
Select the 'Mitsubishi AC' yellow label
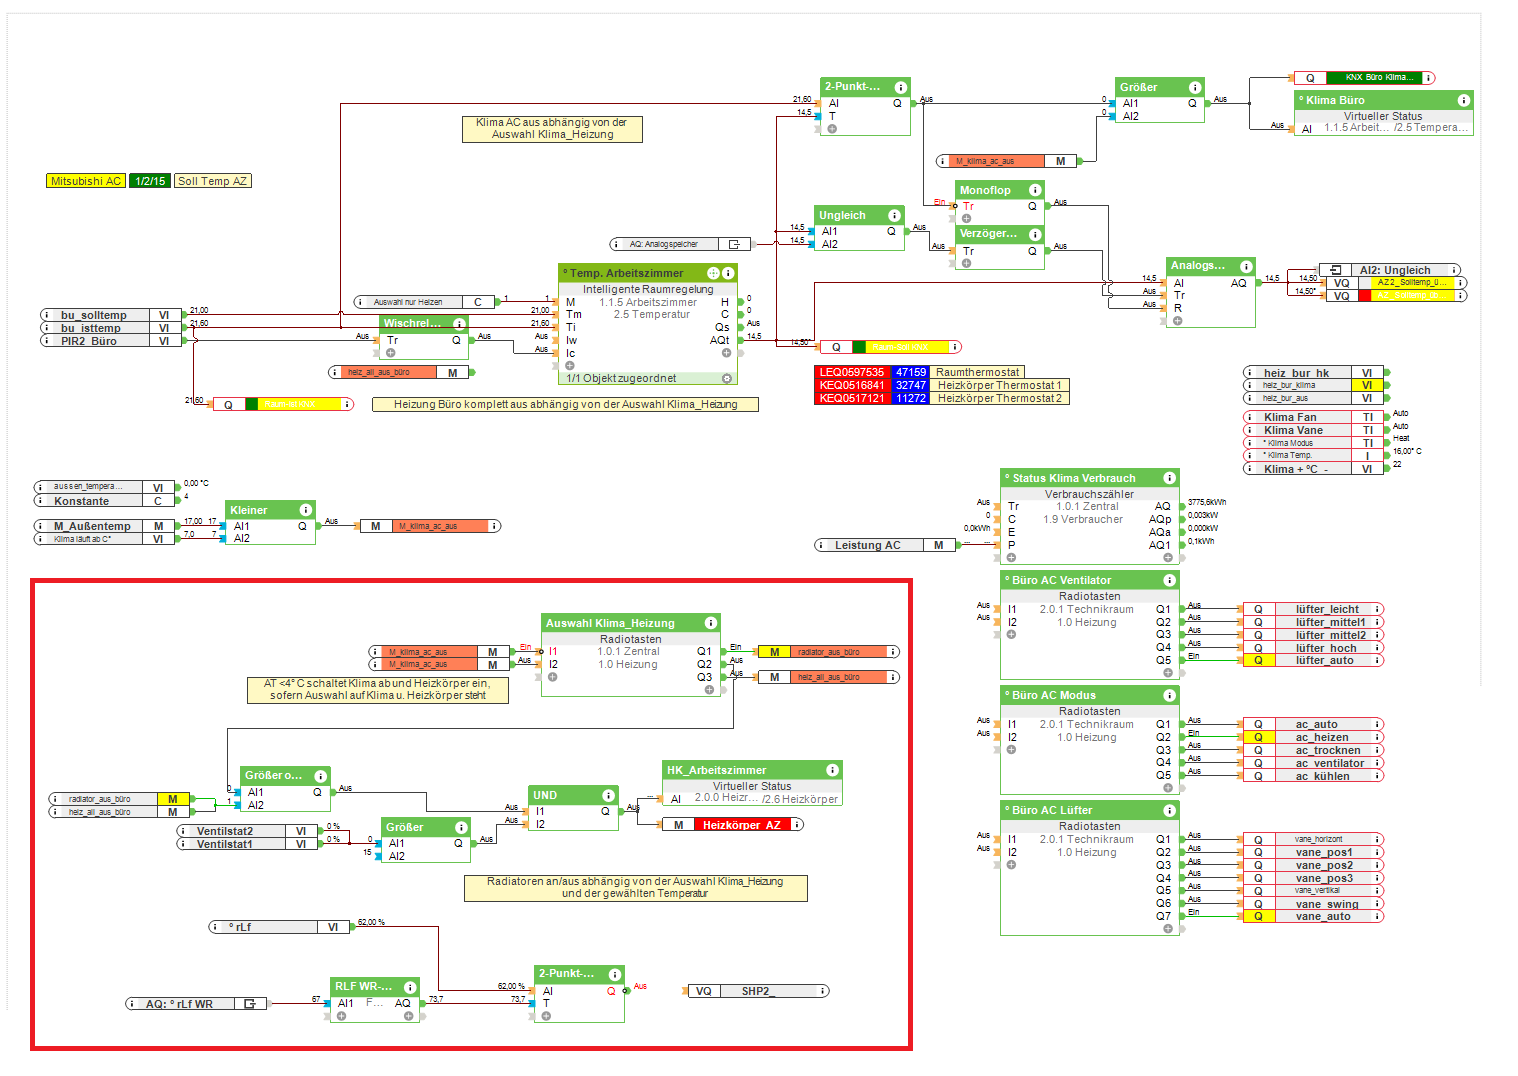click(x=86, y=181)
